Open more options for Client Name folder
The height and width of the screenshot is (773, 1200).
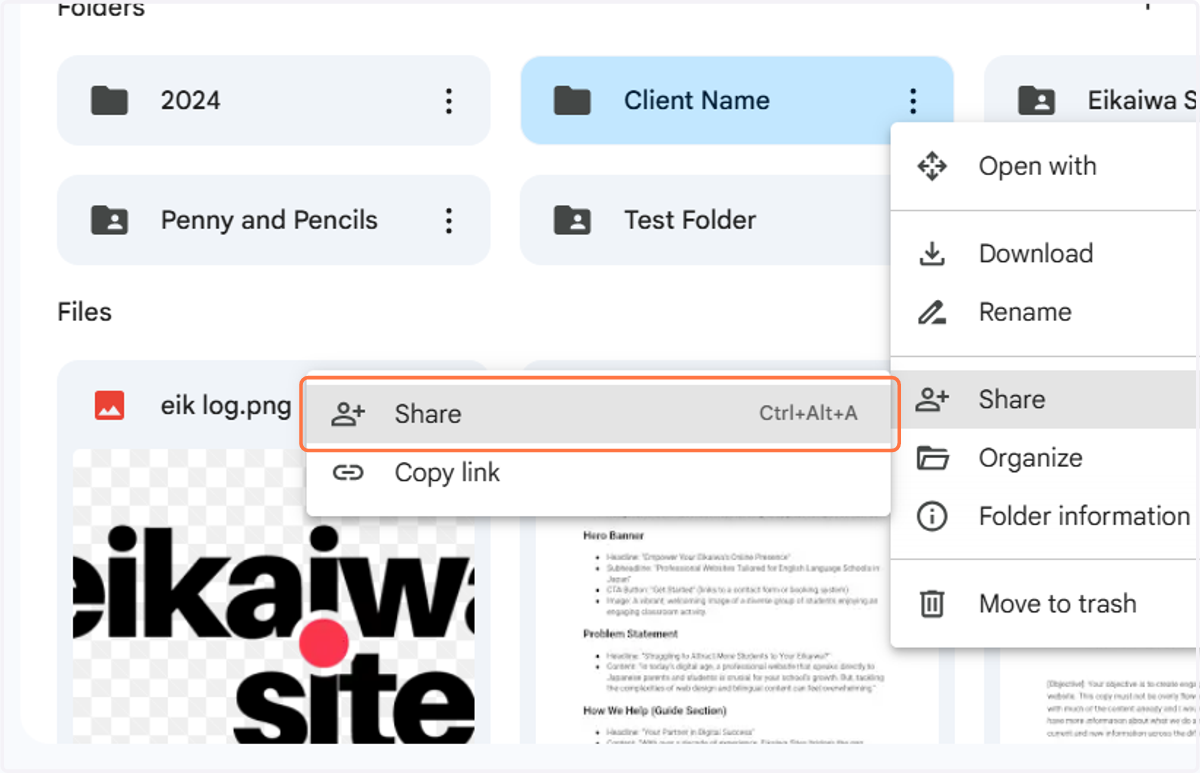(912, 100)
